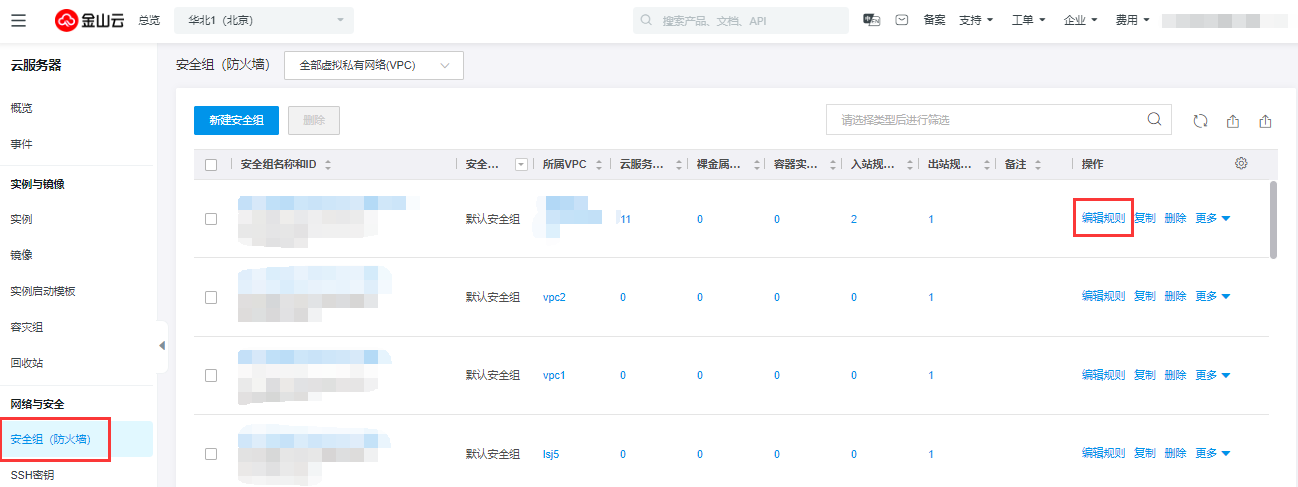Click the Kingsoft Cloud logo
1298x487 pixels.
(89, 20)
